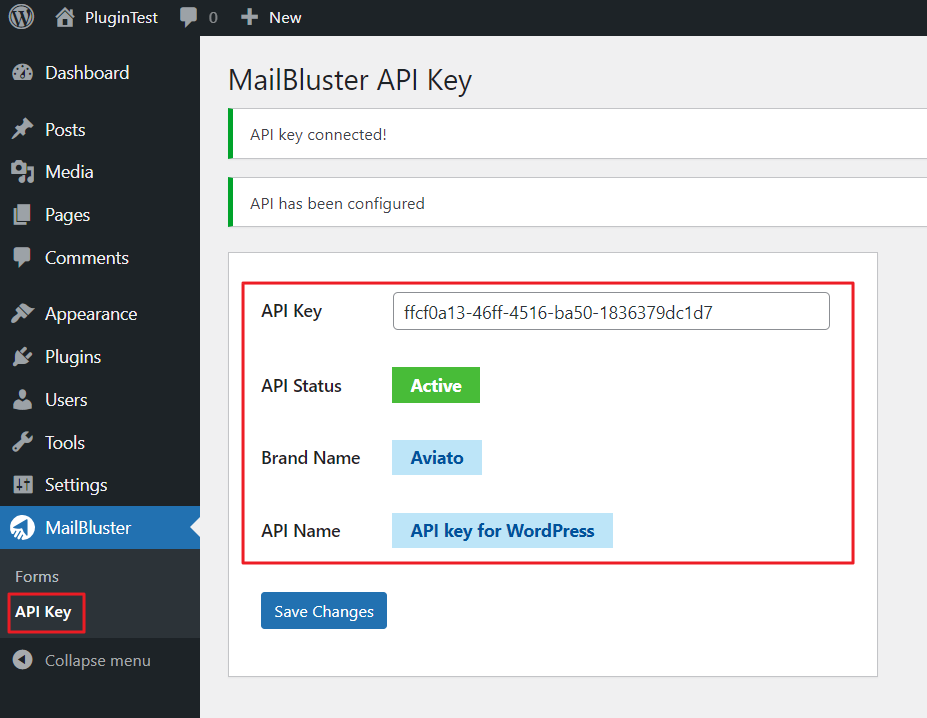
Task: Click the Plugins plug icon
Action: pyautogui.click(x=22, y=357)
